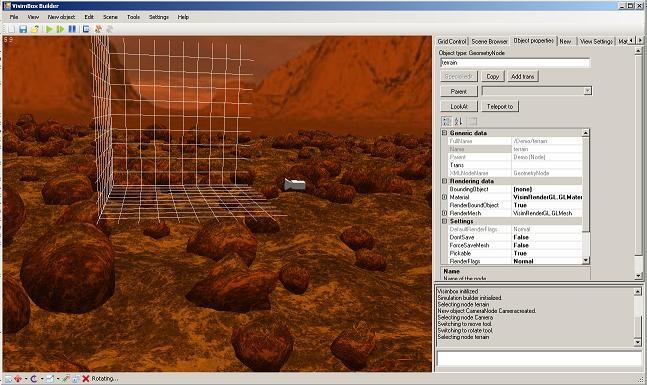Image resolution: width=647 pixels, height=385 pixels.
Task: Select the BoundingObject property row
Action: [x=515, y=189]
